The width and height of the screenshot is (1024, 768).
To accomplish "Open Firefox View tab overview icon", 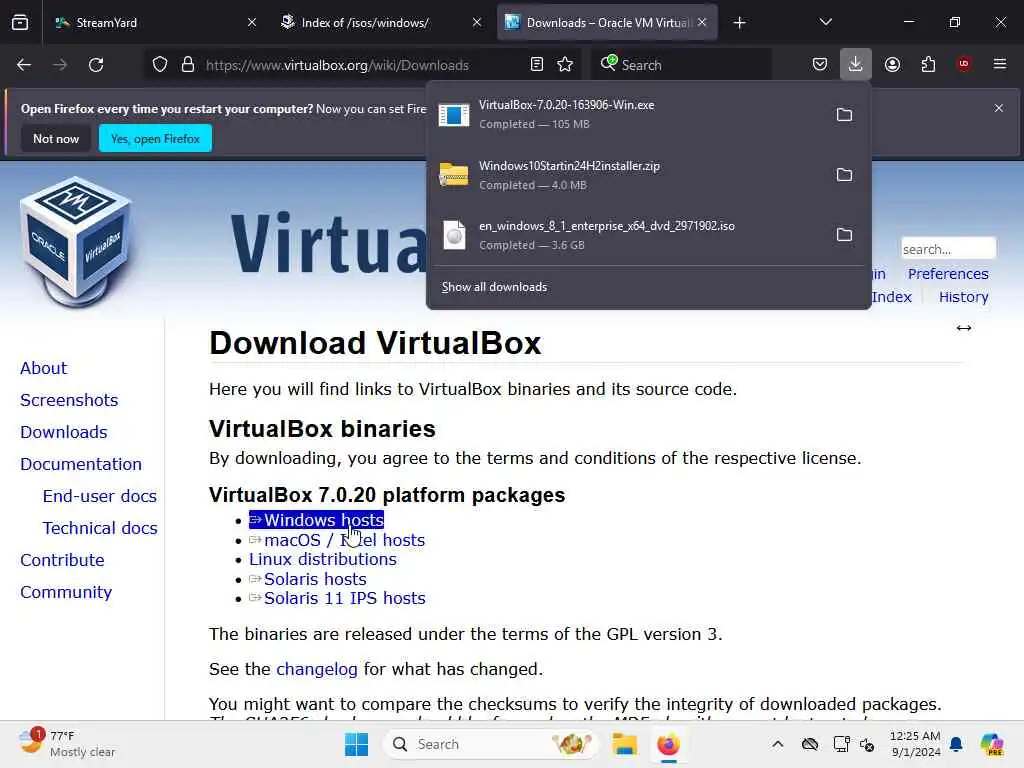I will point(20,22).
